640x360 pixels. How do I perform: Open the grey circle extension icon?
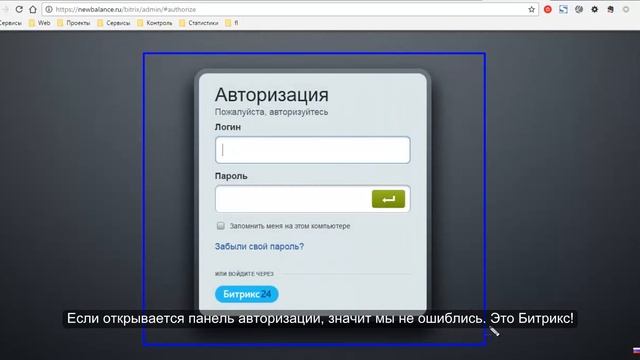pyautogui.click(x=626, y=9)
